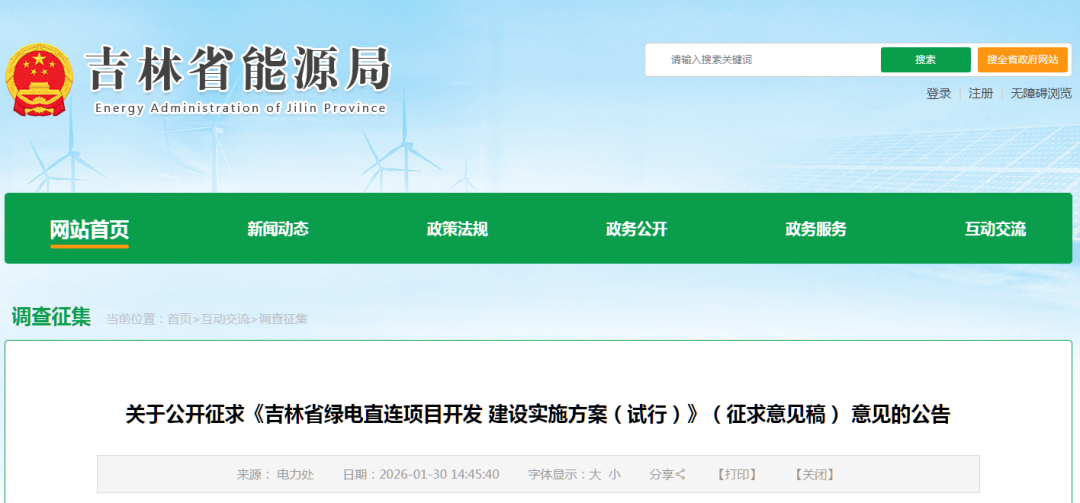Open the 注册 register link
The width and height of the screenshot is (1080, 503).
click(980, 94)
